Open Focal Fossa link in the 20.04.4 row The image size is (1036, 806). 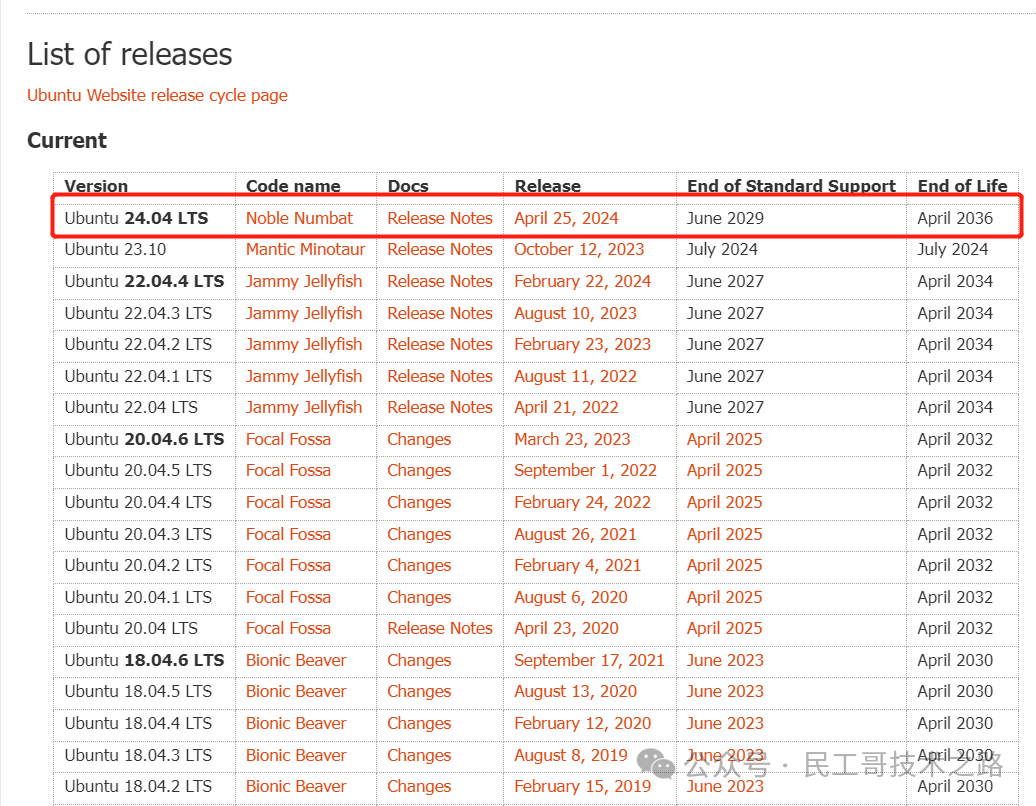288,502
